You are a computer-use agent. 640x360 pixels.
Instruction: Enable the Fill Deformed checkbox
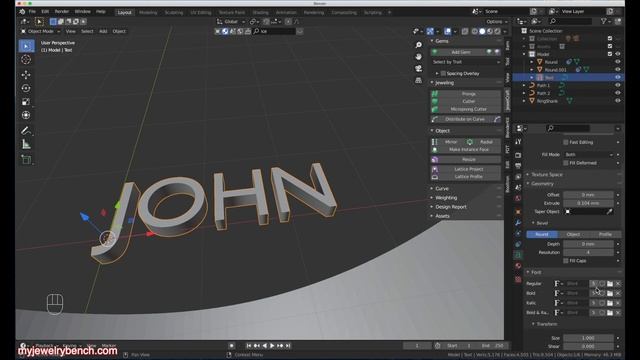click(x=566, y=163)
